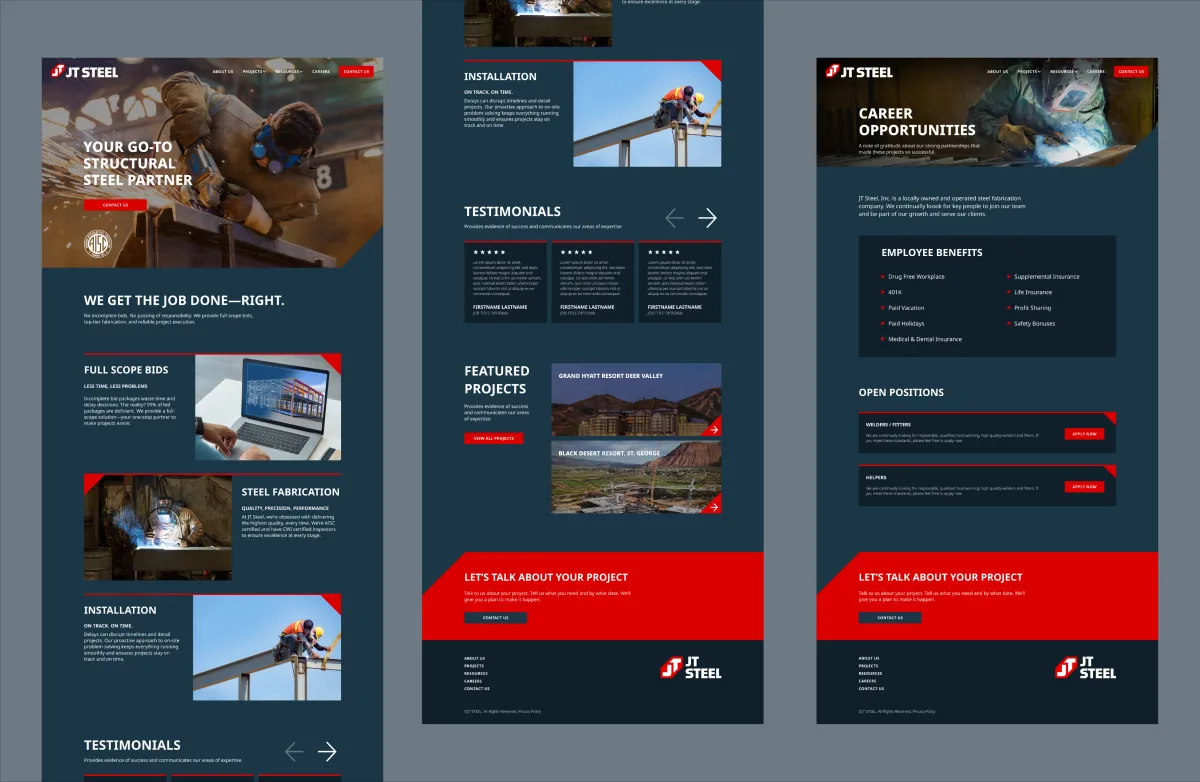The image size is (1200, 782).
Task: Click 'Safety Bonuses' benefit item
Action: (1031, 324)
